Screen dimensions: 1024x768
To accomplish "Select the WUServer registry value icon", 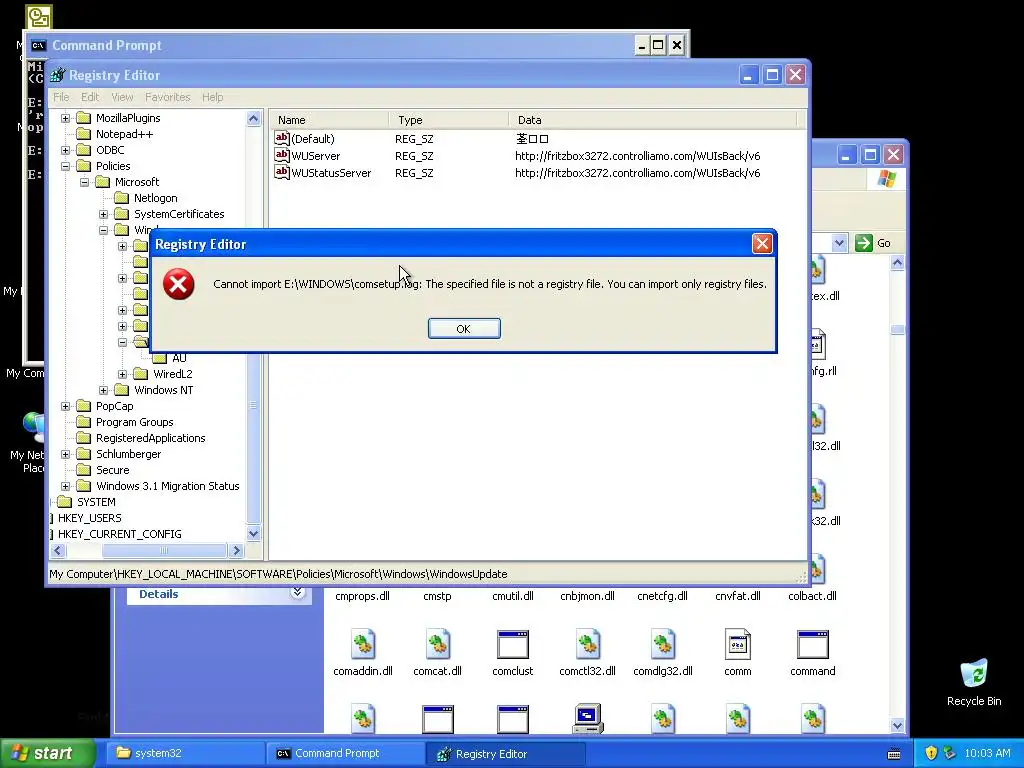I will [281, 155].
